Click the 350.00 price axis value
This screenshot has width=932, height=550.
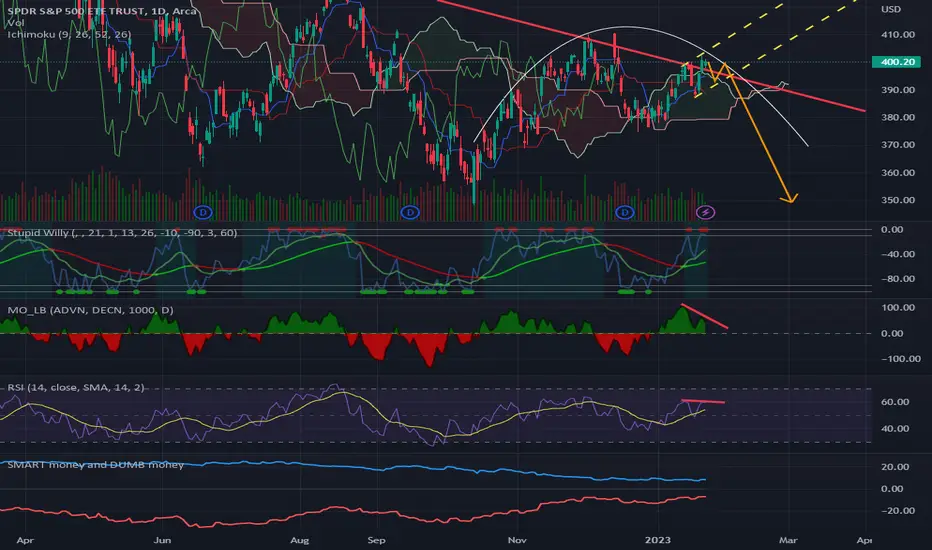tap(898, 200)
